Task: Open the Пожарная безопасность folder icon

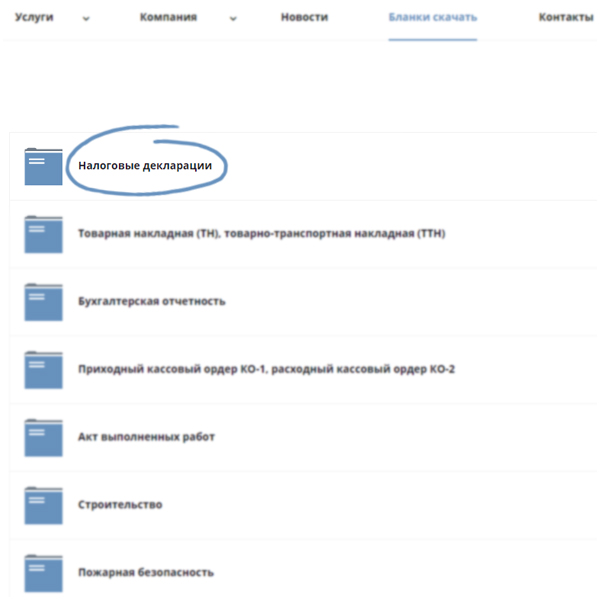Action: tap(43, 573)
